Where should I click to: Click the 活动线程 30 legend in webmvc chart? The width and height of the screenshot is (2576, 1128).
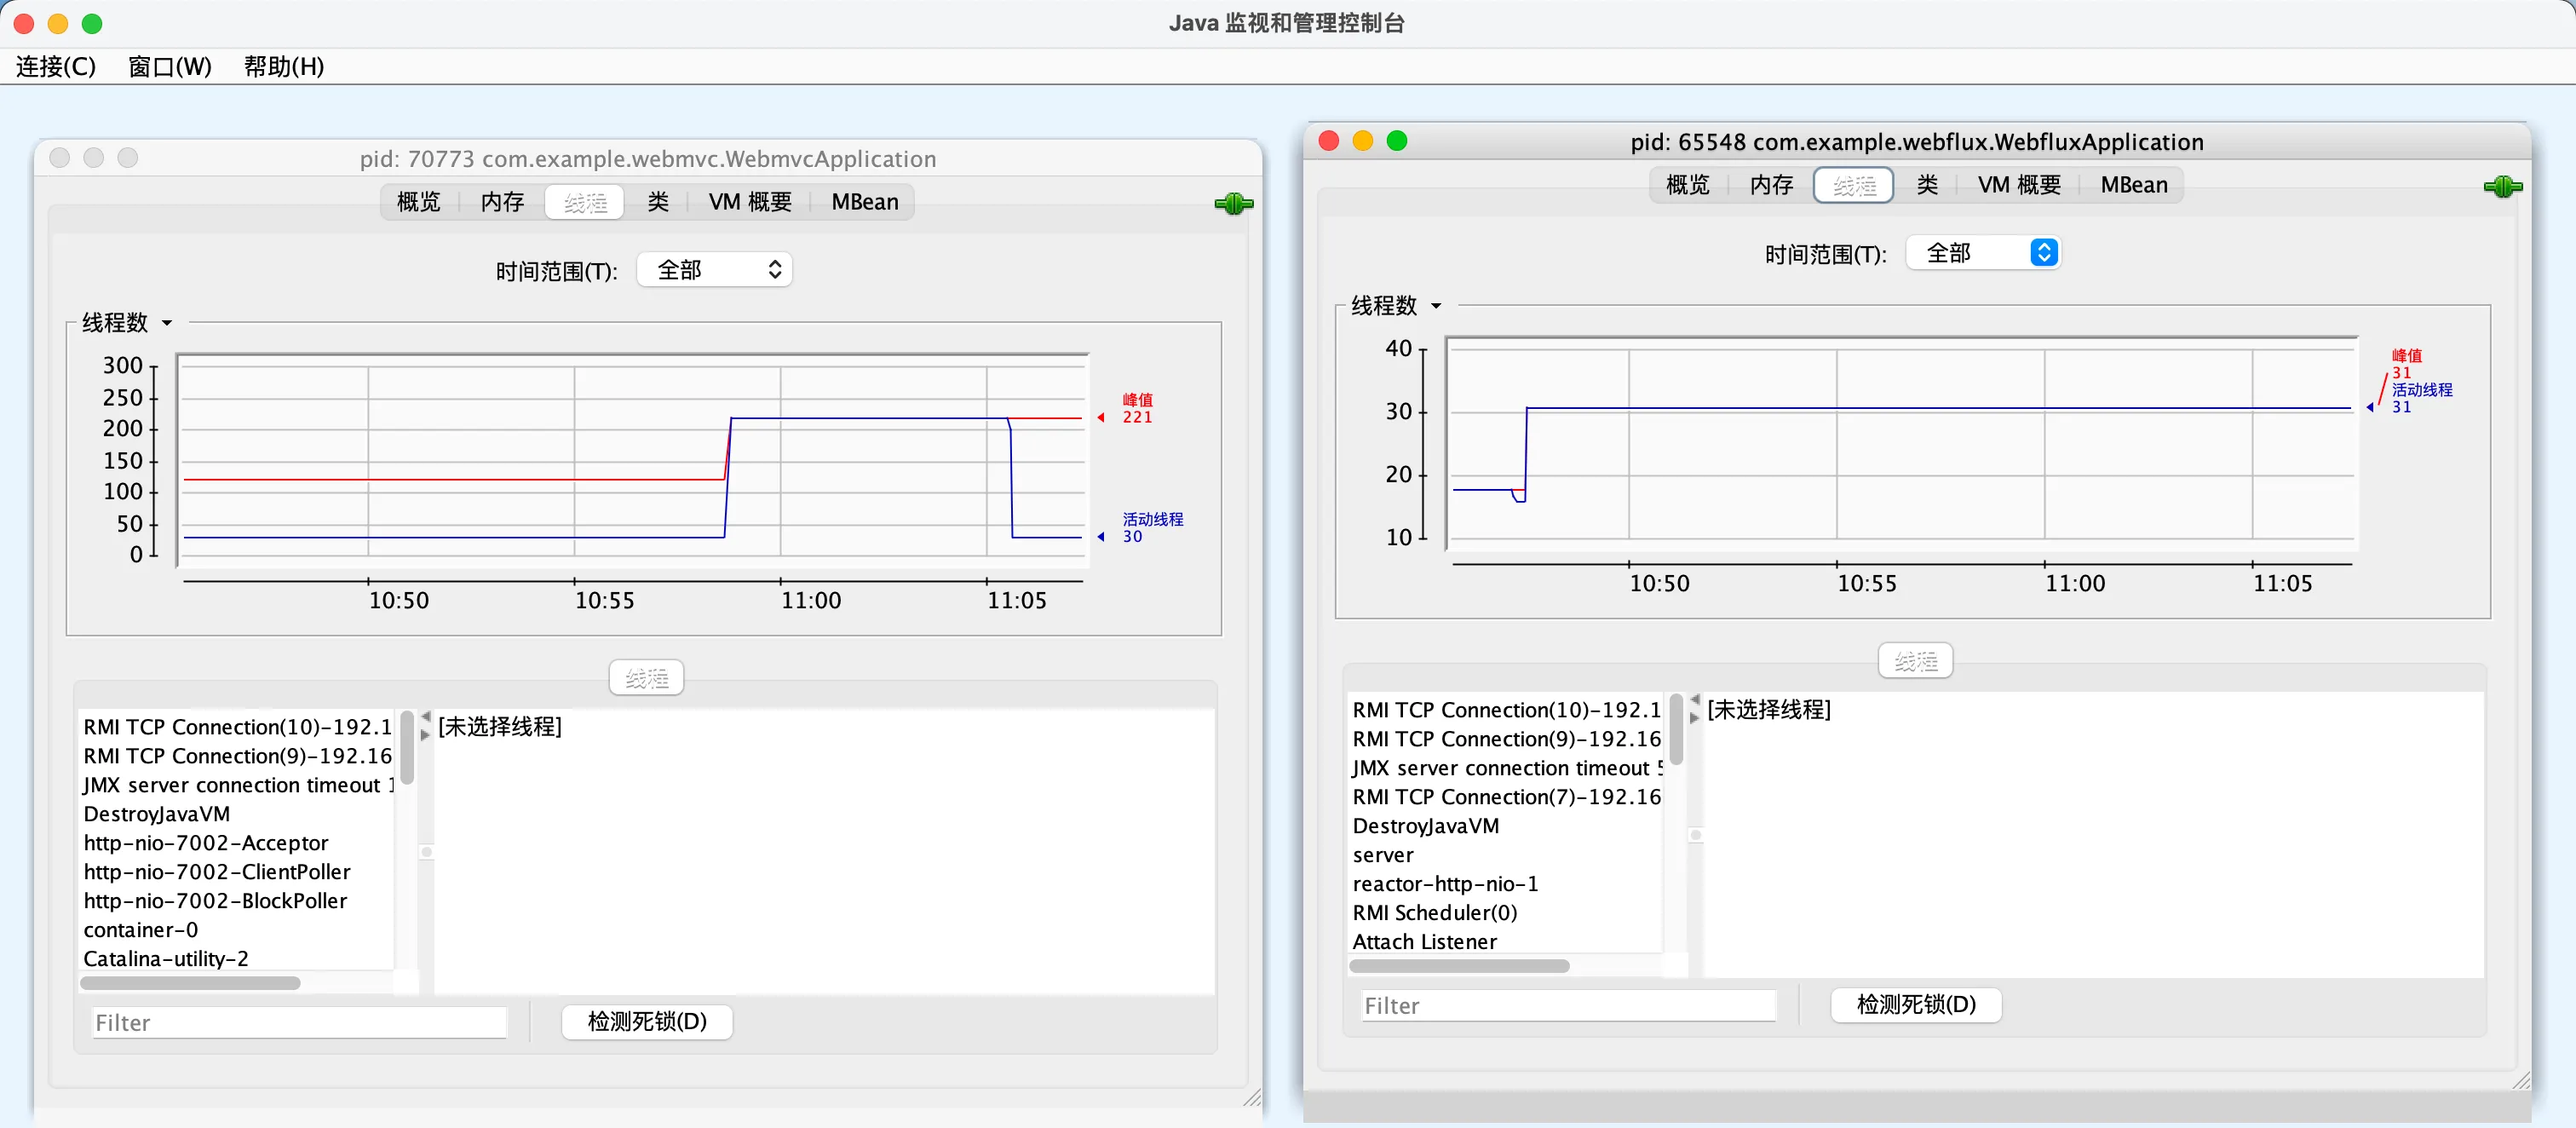(x=1152, y=528)
